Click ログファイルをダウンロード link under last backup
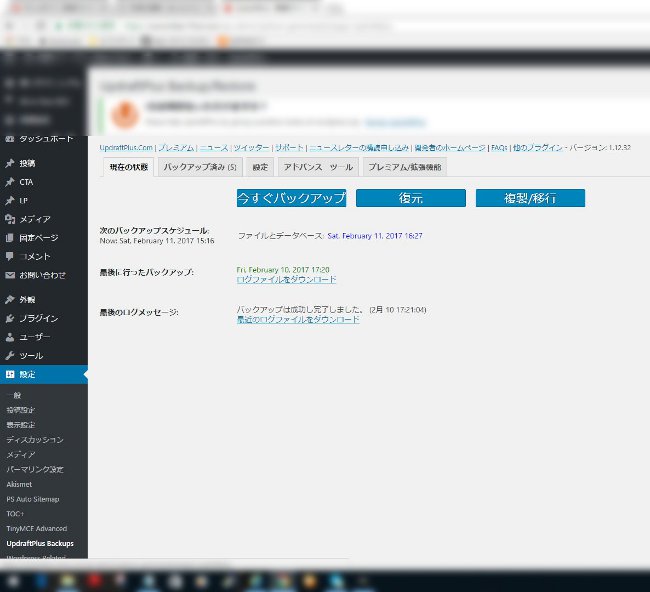The width and height of the screenshot is (650, 592). point(286,279)
